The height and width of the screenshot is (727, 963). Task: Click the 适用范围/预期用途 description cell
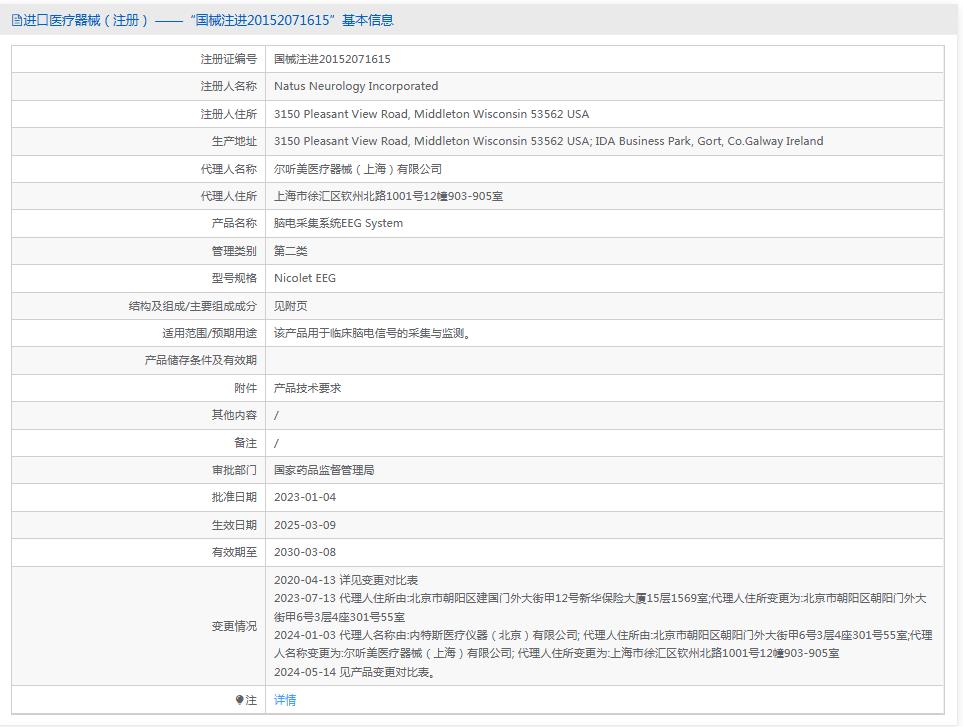(368, 332)
